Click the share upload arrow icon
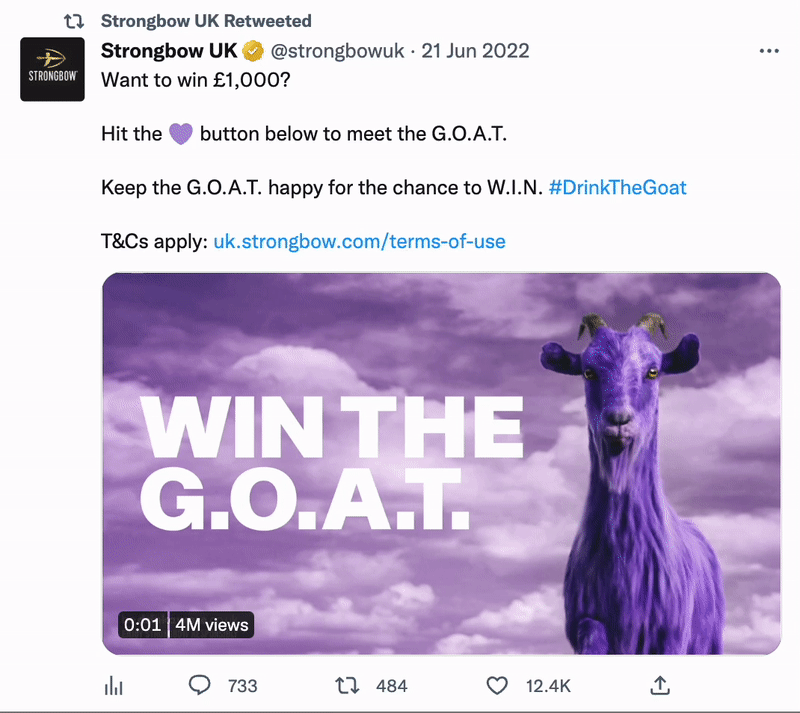The width and height of the screenshot is (800, 713). pos(660,685)
